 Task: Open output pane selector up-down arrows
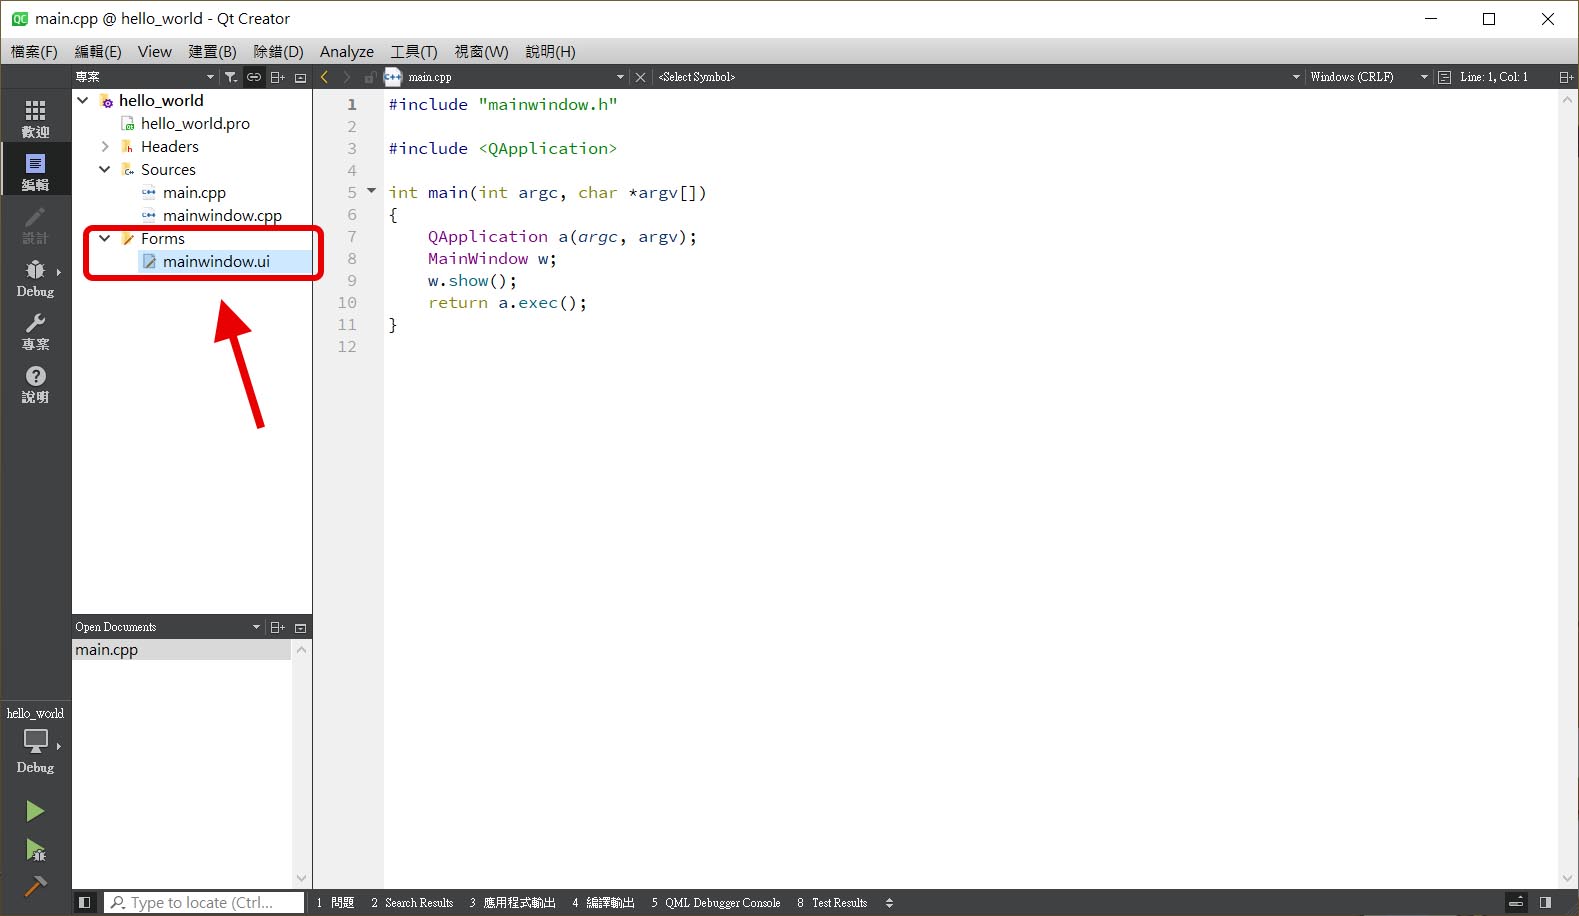pyautogui.click(x=889, y=902)
